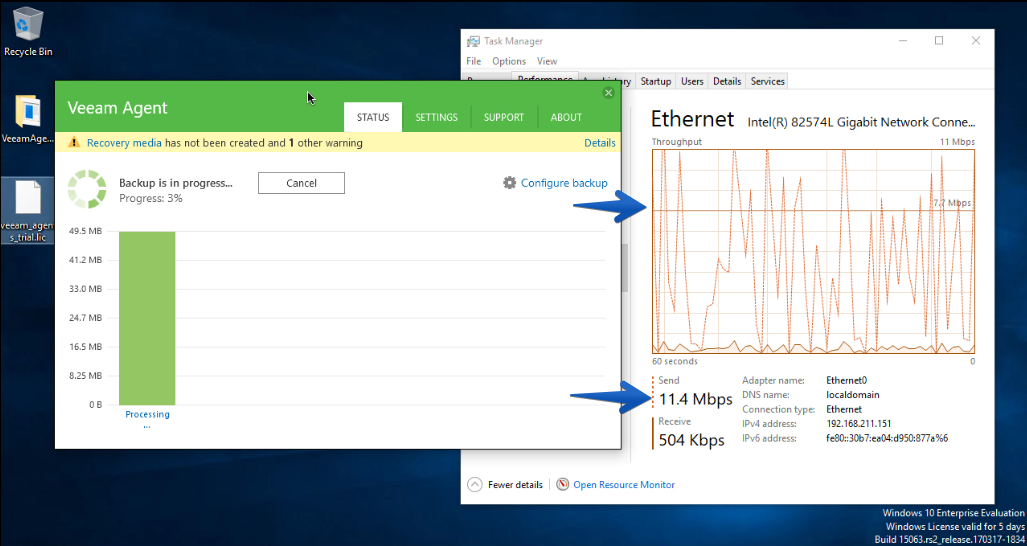Close the Veeam Agent window

tap(608, 93)
